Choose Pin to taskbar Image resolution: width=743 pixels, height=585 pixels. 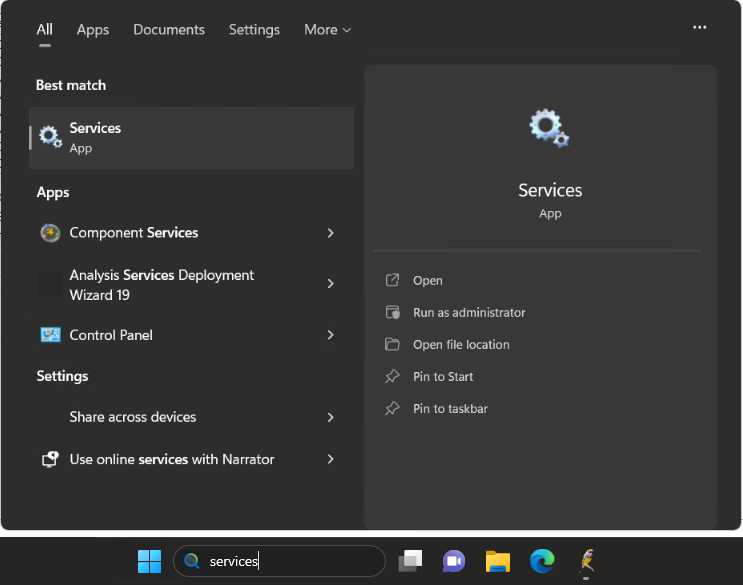[450, 409]
